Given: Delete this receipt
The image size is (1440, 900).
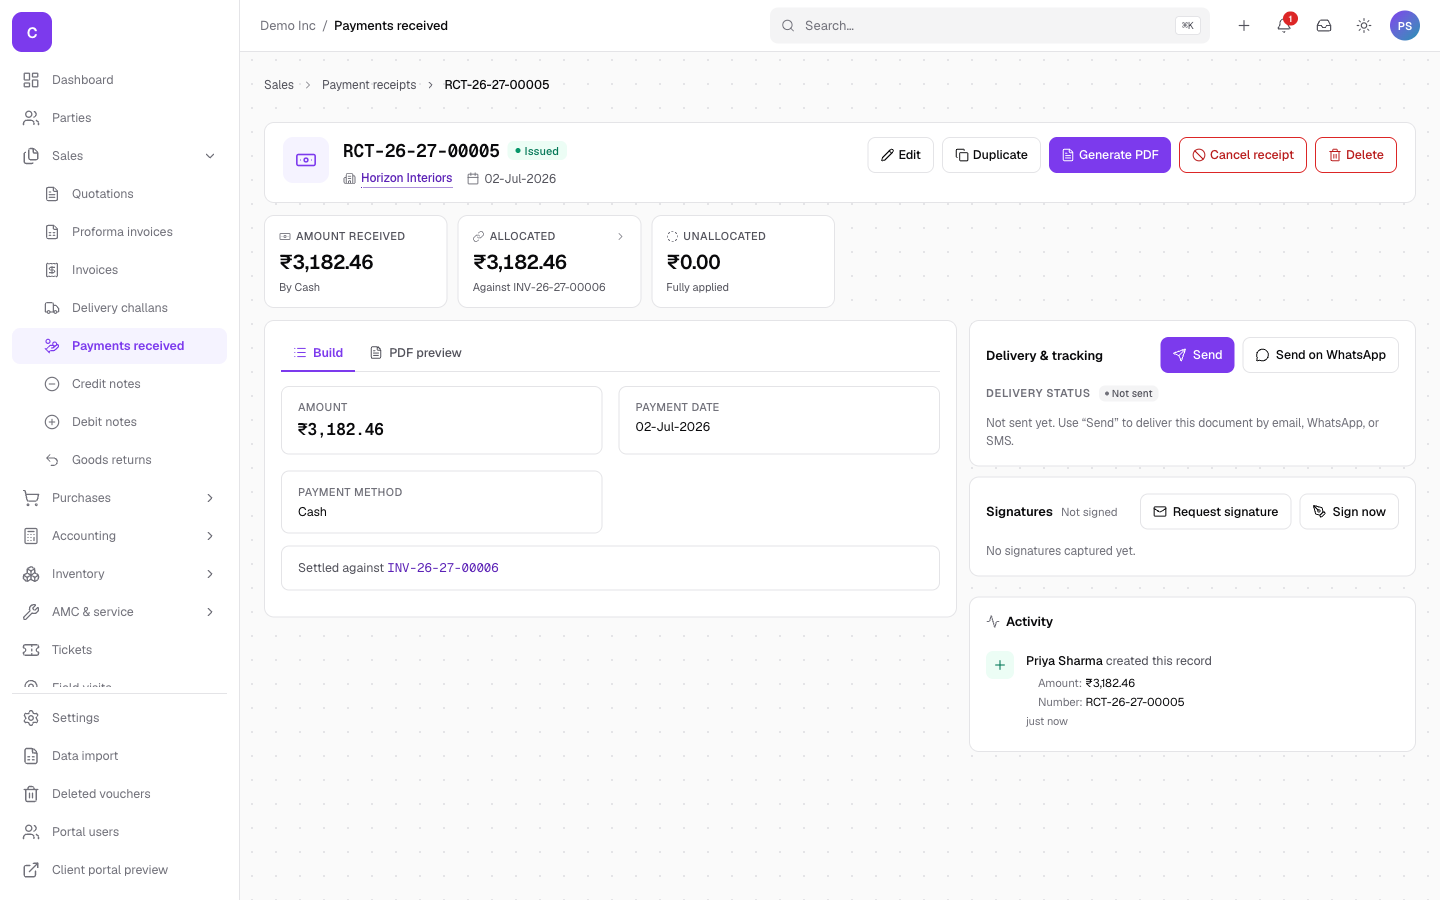Looking at the screenshot, I should [x=1356, y=155].
